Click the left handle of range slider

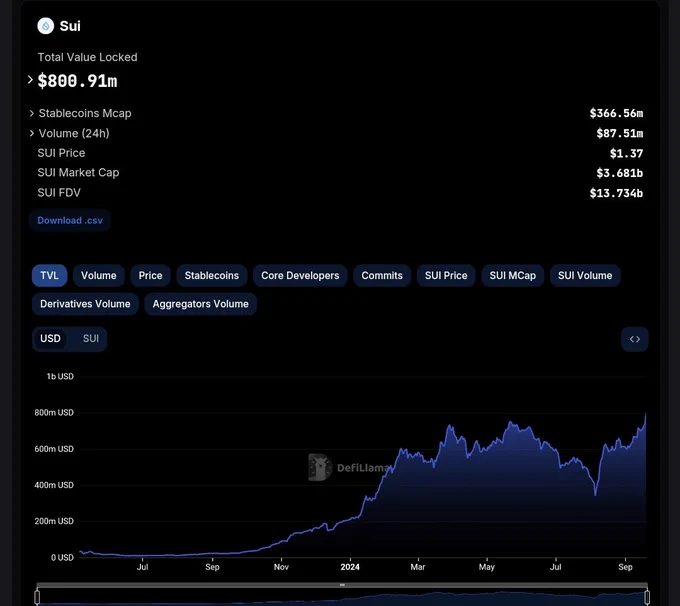pos(37,597)
